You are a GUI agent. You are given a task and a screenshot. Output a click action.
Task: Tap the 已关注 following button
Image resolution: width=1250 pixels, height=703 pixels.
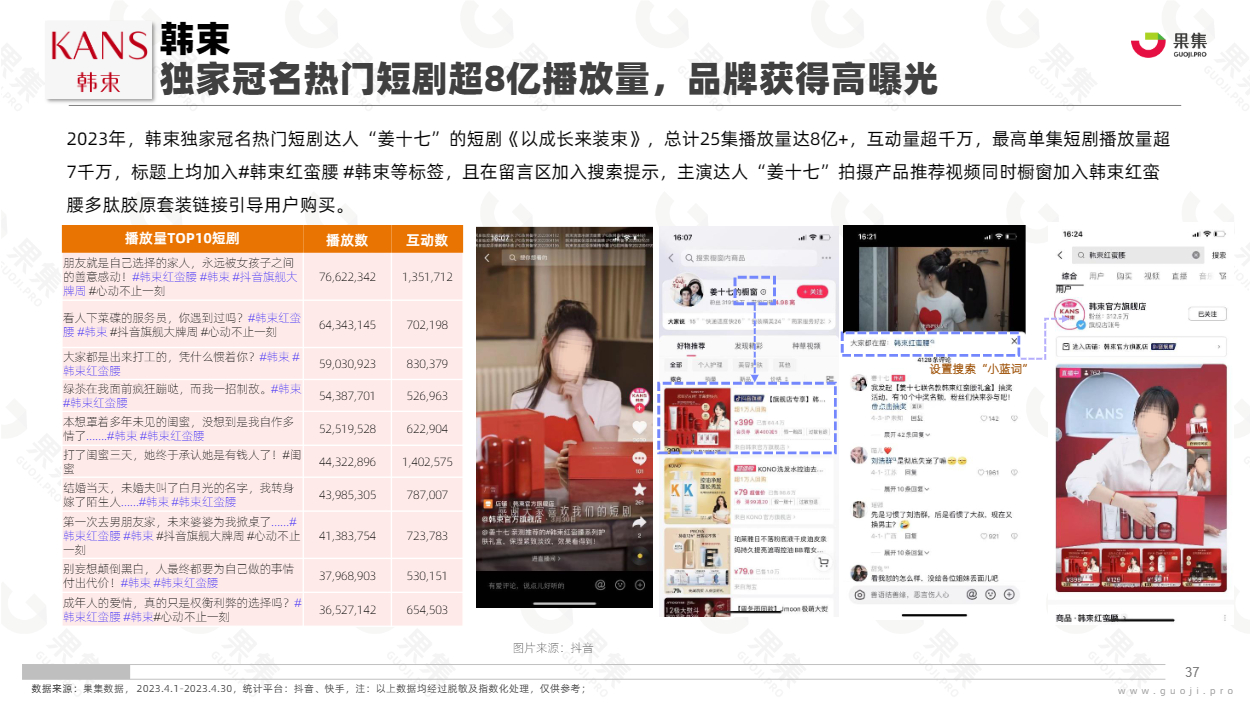[x=1207, y=314]
